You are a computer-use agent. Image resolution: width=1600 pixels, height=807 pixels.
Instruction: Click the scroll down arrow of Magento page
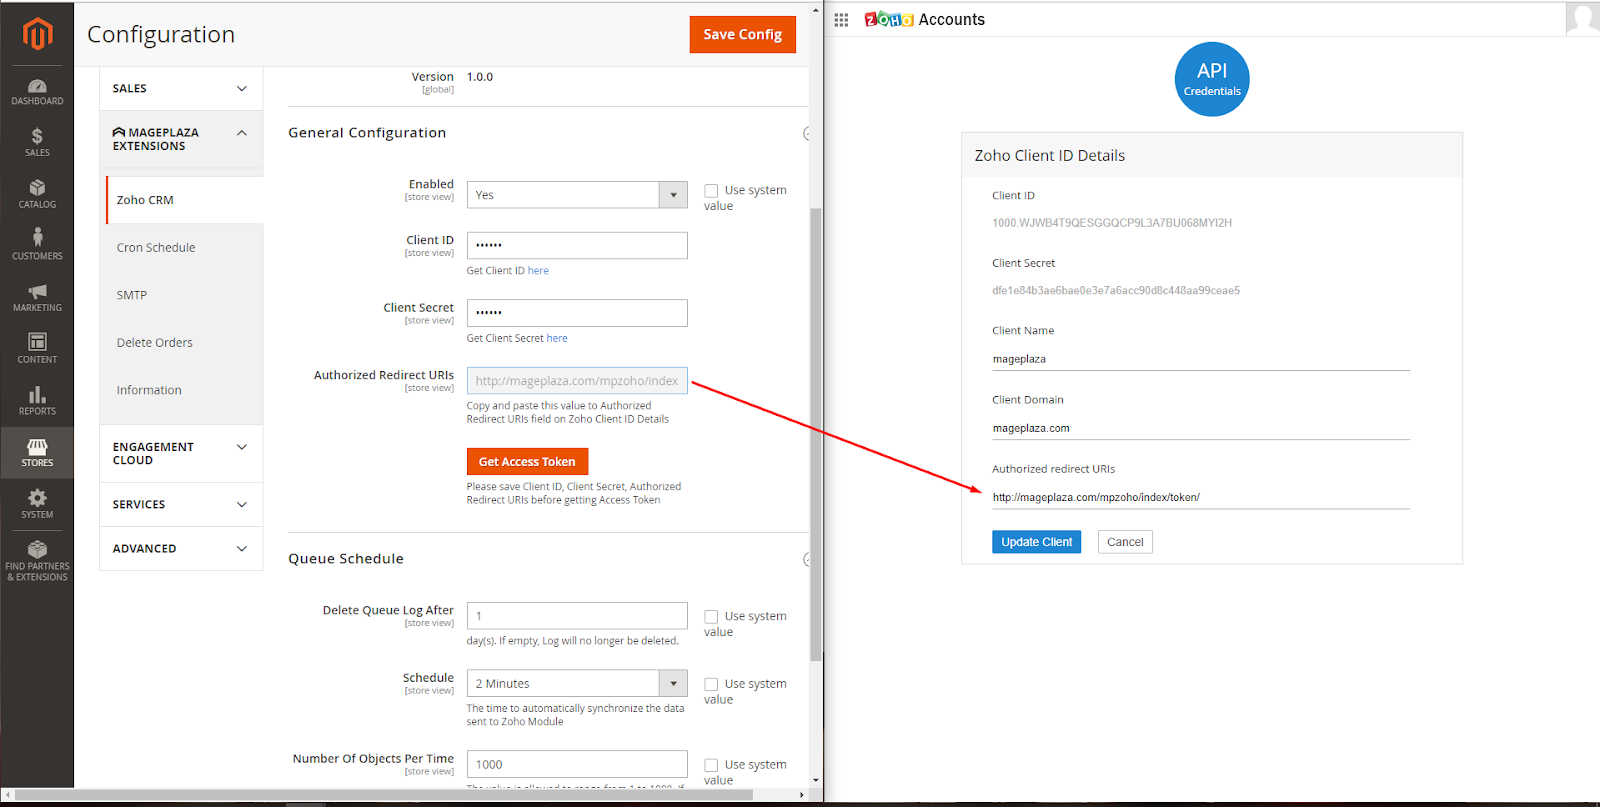pyautogui.click(x=816, y=780)
